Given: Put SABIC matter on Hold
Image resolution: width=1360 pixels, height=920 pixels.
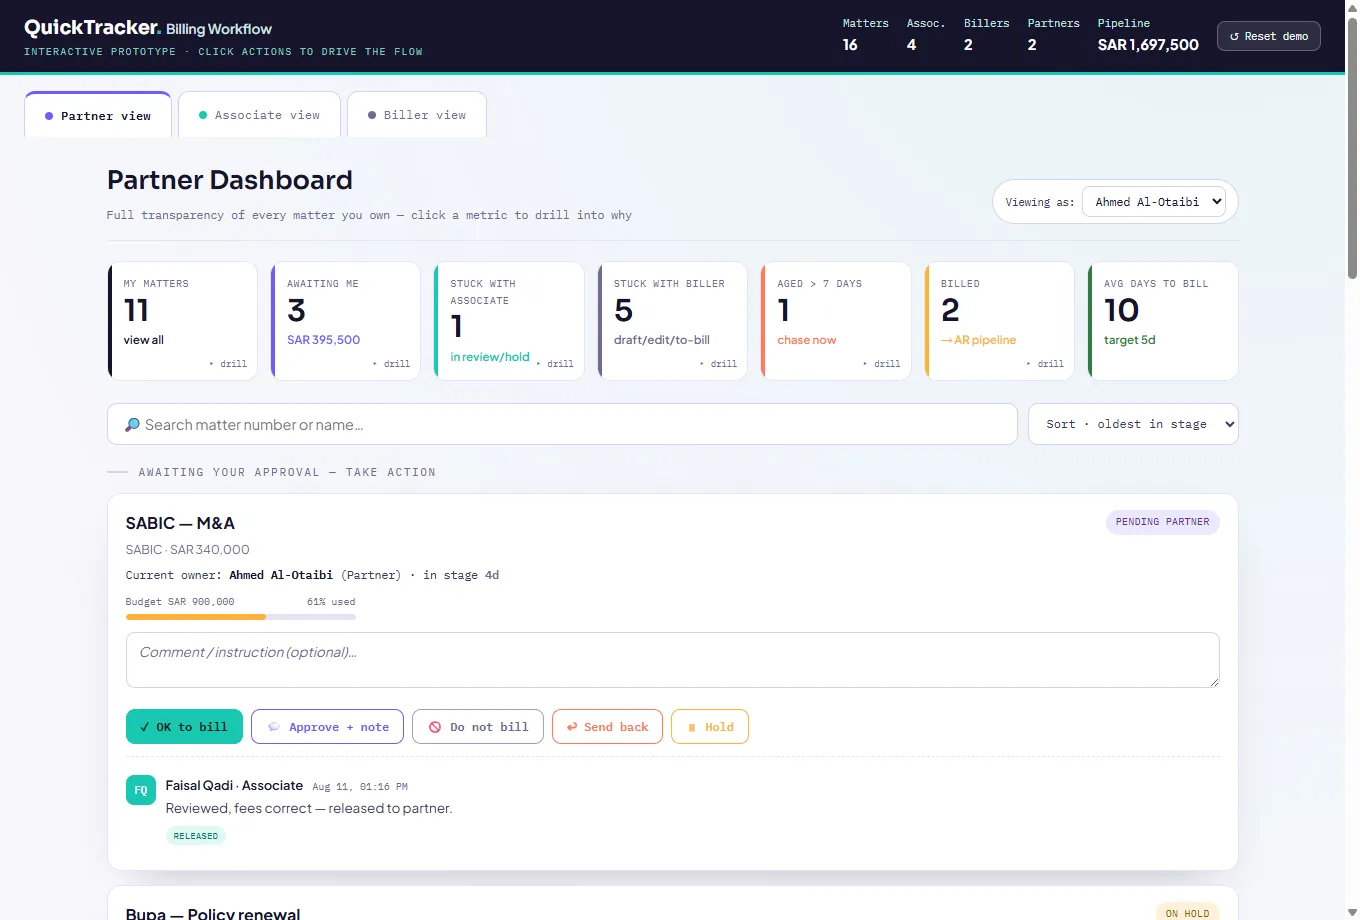Looking at the screenshot, I should [710, 727].
